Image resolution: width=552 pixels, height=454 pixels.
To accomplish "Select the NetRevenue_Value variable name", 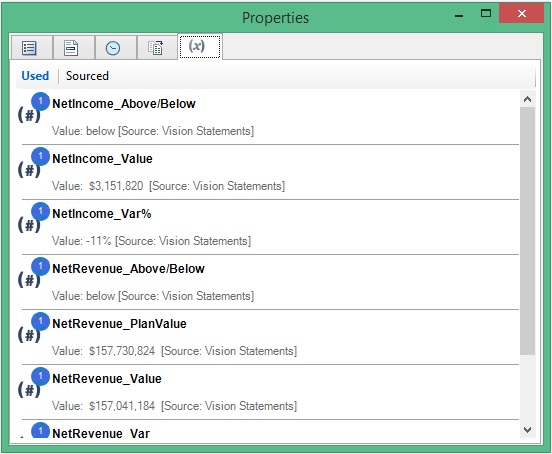I will [x=107, y=379].
